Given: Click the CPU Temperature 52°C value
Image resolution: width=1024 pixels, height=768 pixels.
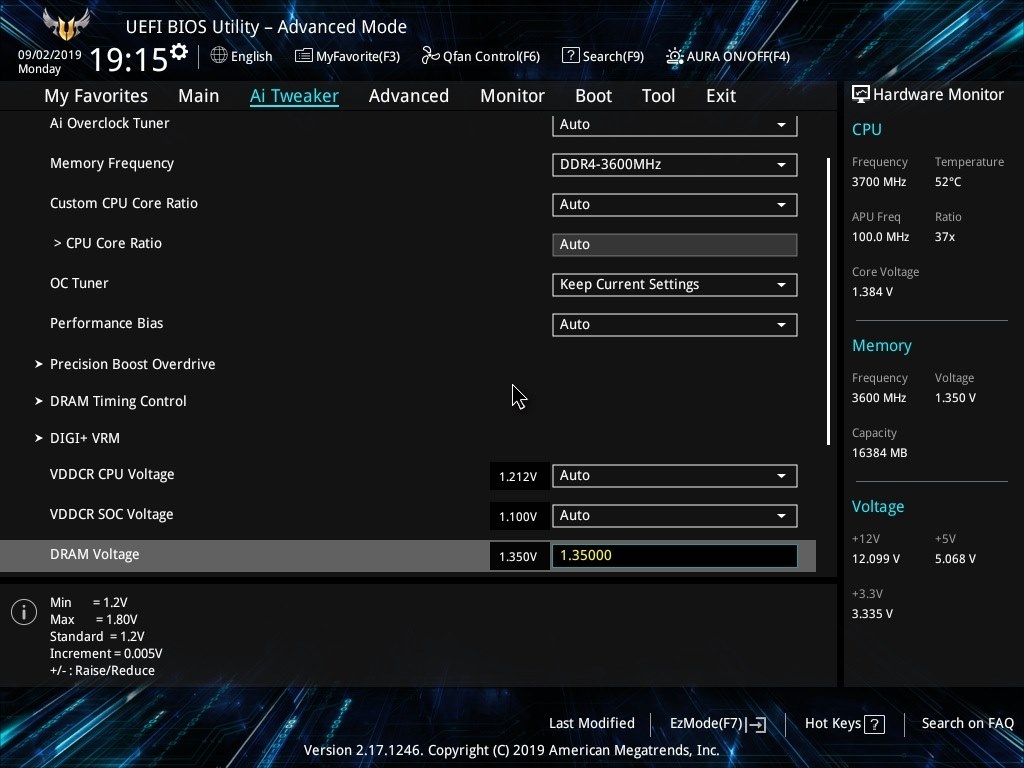Looking at the screenshot, I should [948, 182].
